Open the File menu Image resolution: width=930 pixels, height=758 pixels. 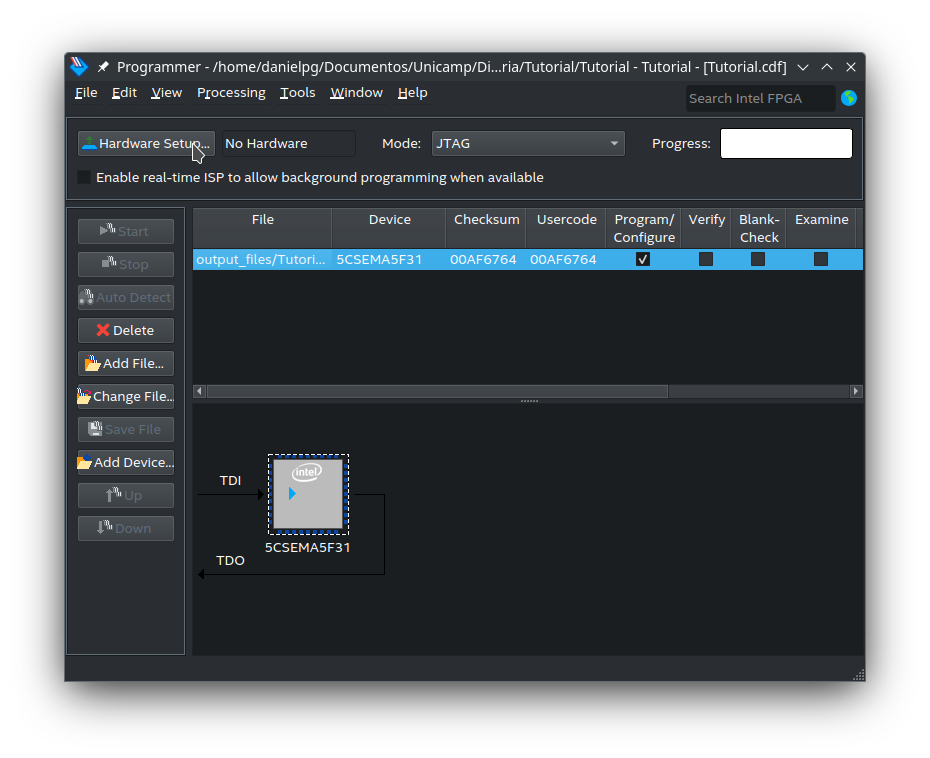(x=86, y=93)
